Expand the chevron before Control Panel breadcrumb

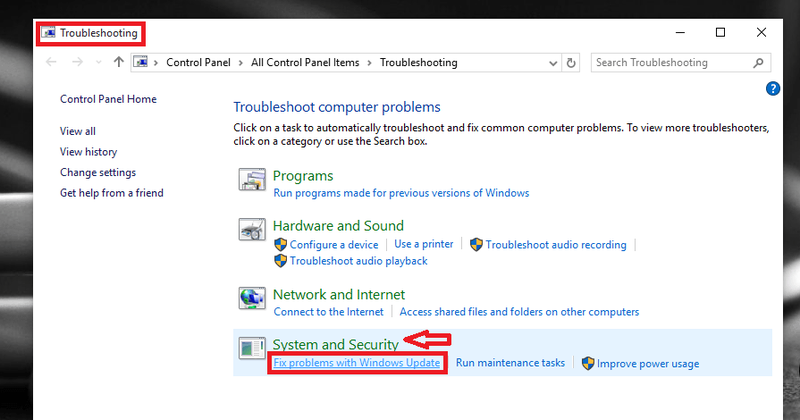point(156,63)
